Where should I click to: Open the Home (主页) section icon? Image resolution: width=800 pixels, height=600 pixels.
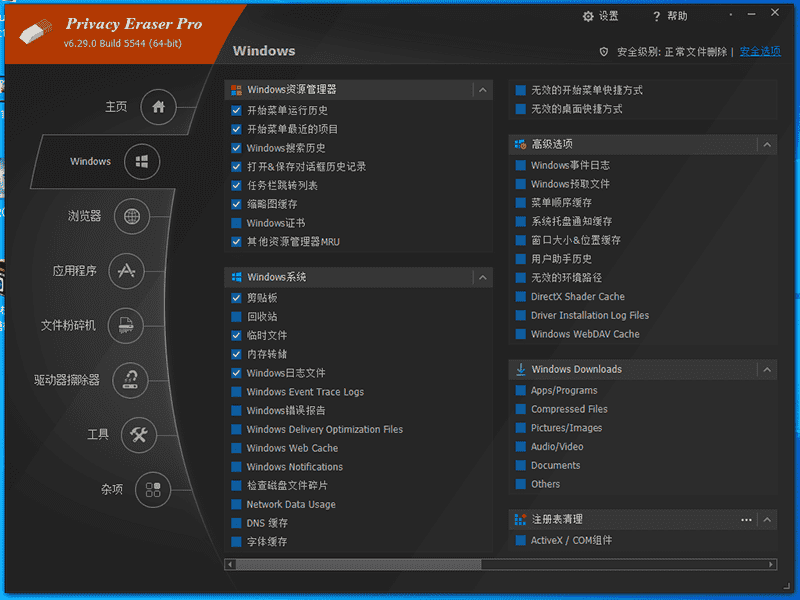tap(158, 107)
